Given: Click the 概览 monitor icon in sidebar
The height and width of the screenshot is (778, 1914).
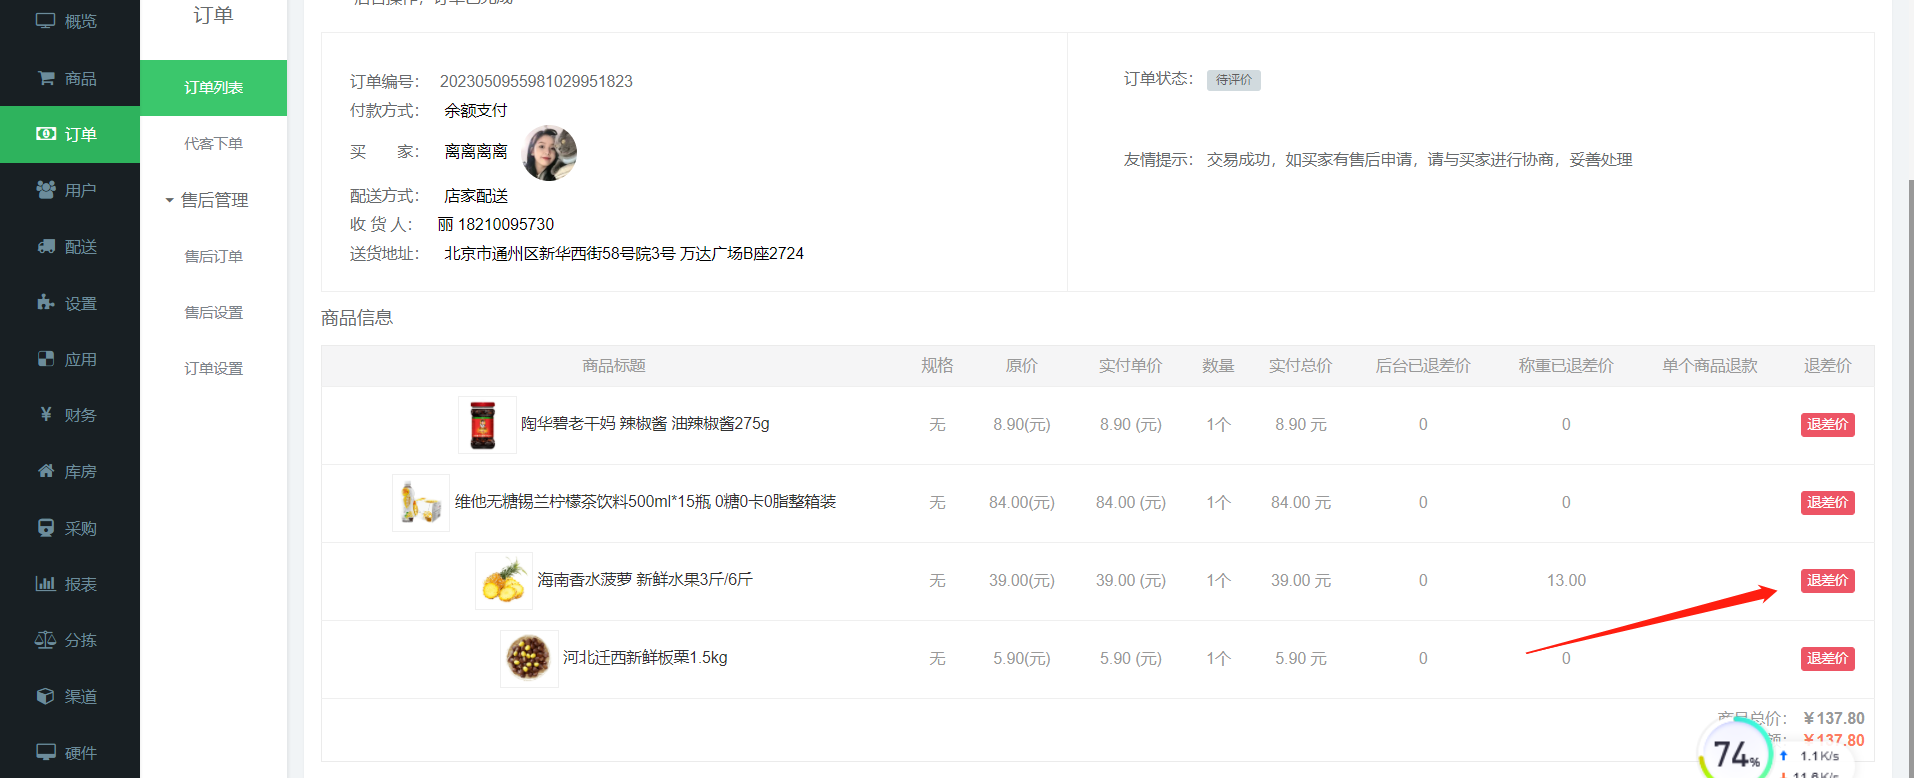Looking at the screenshot, I should (x=45, y=21).
